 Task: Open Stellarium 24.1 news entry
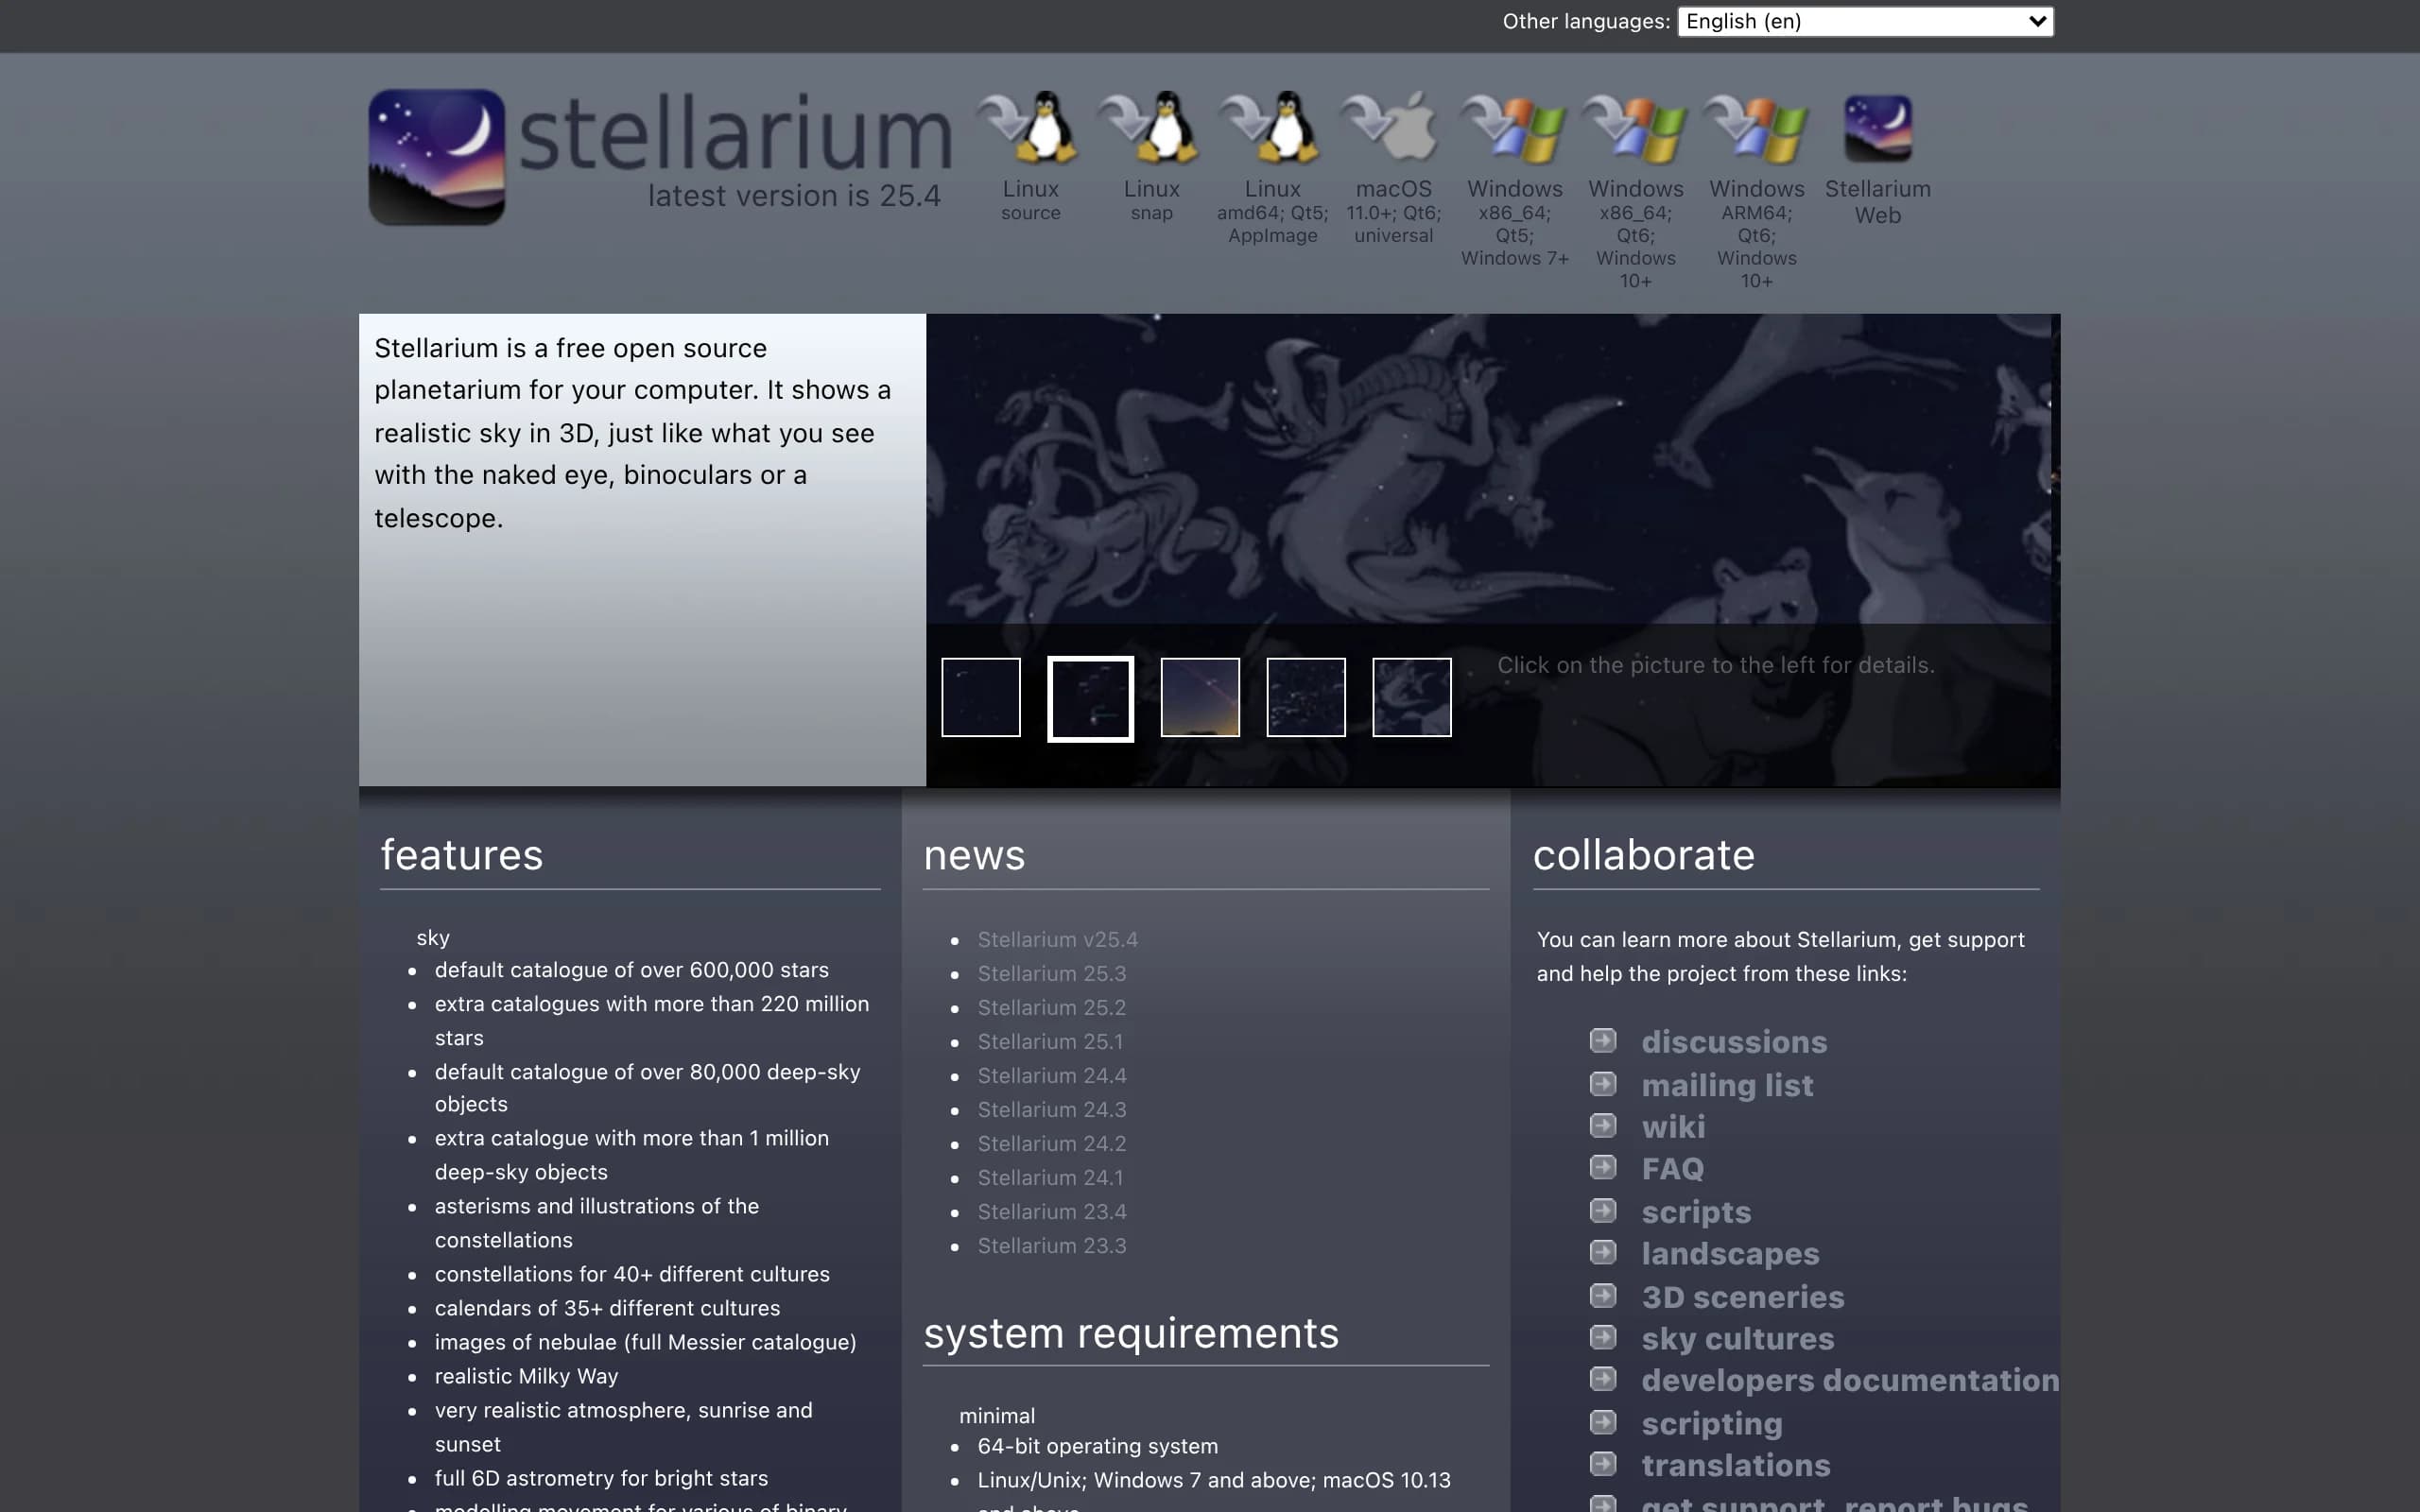coord(1050,1178)
